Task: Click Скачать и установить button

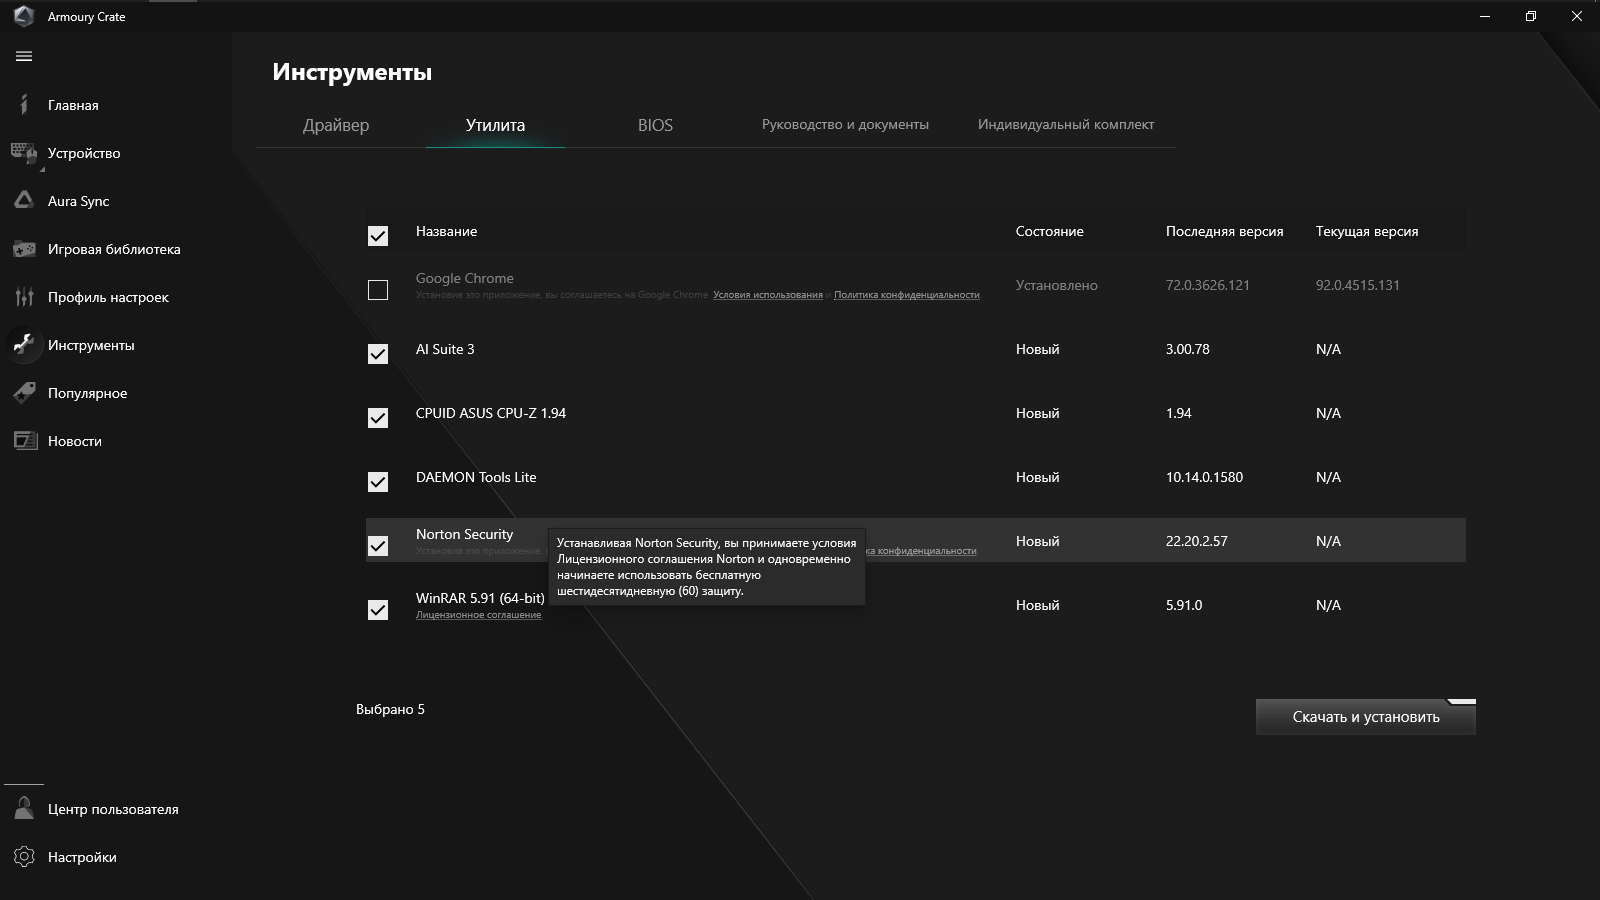Action: 1366,717
